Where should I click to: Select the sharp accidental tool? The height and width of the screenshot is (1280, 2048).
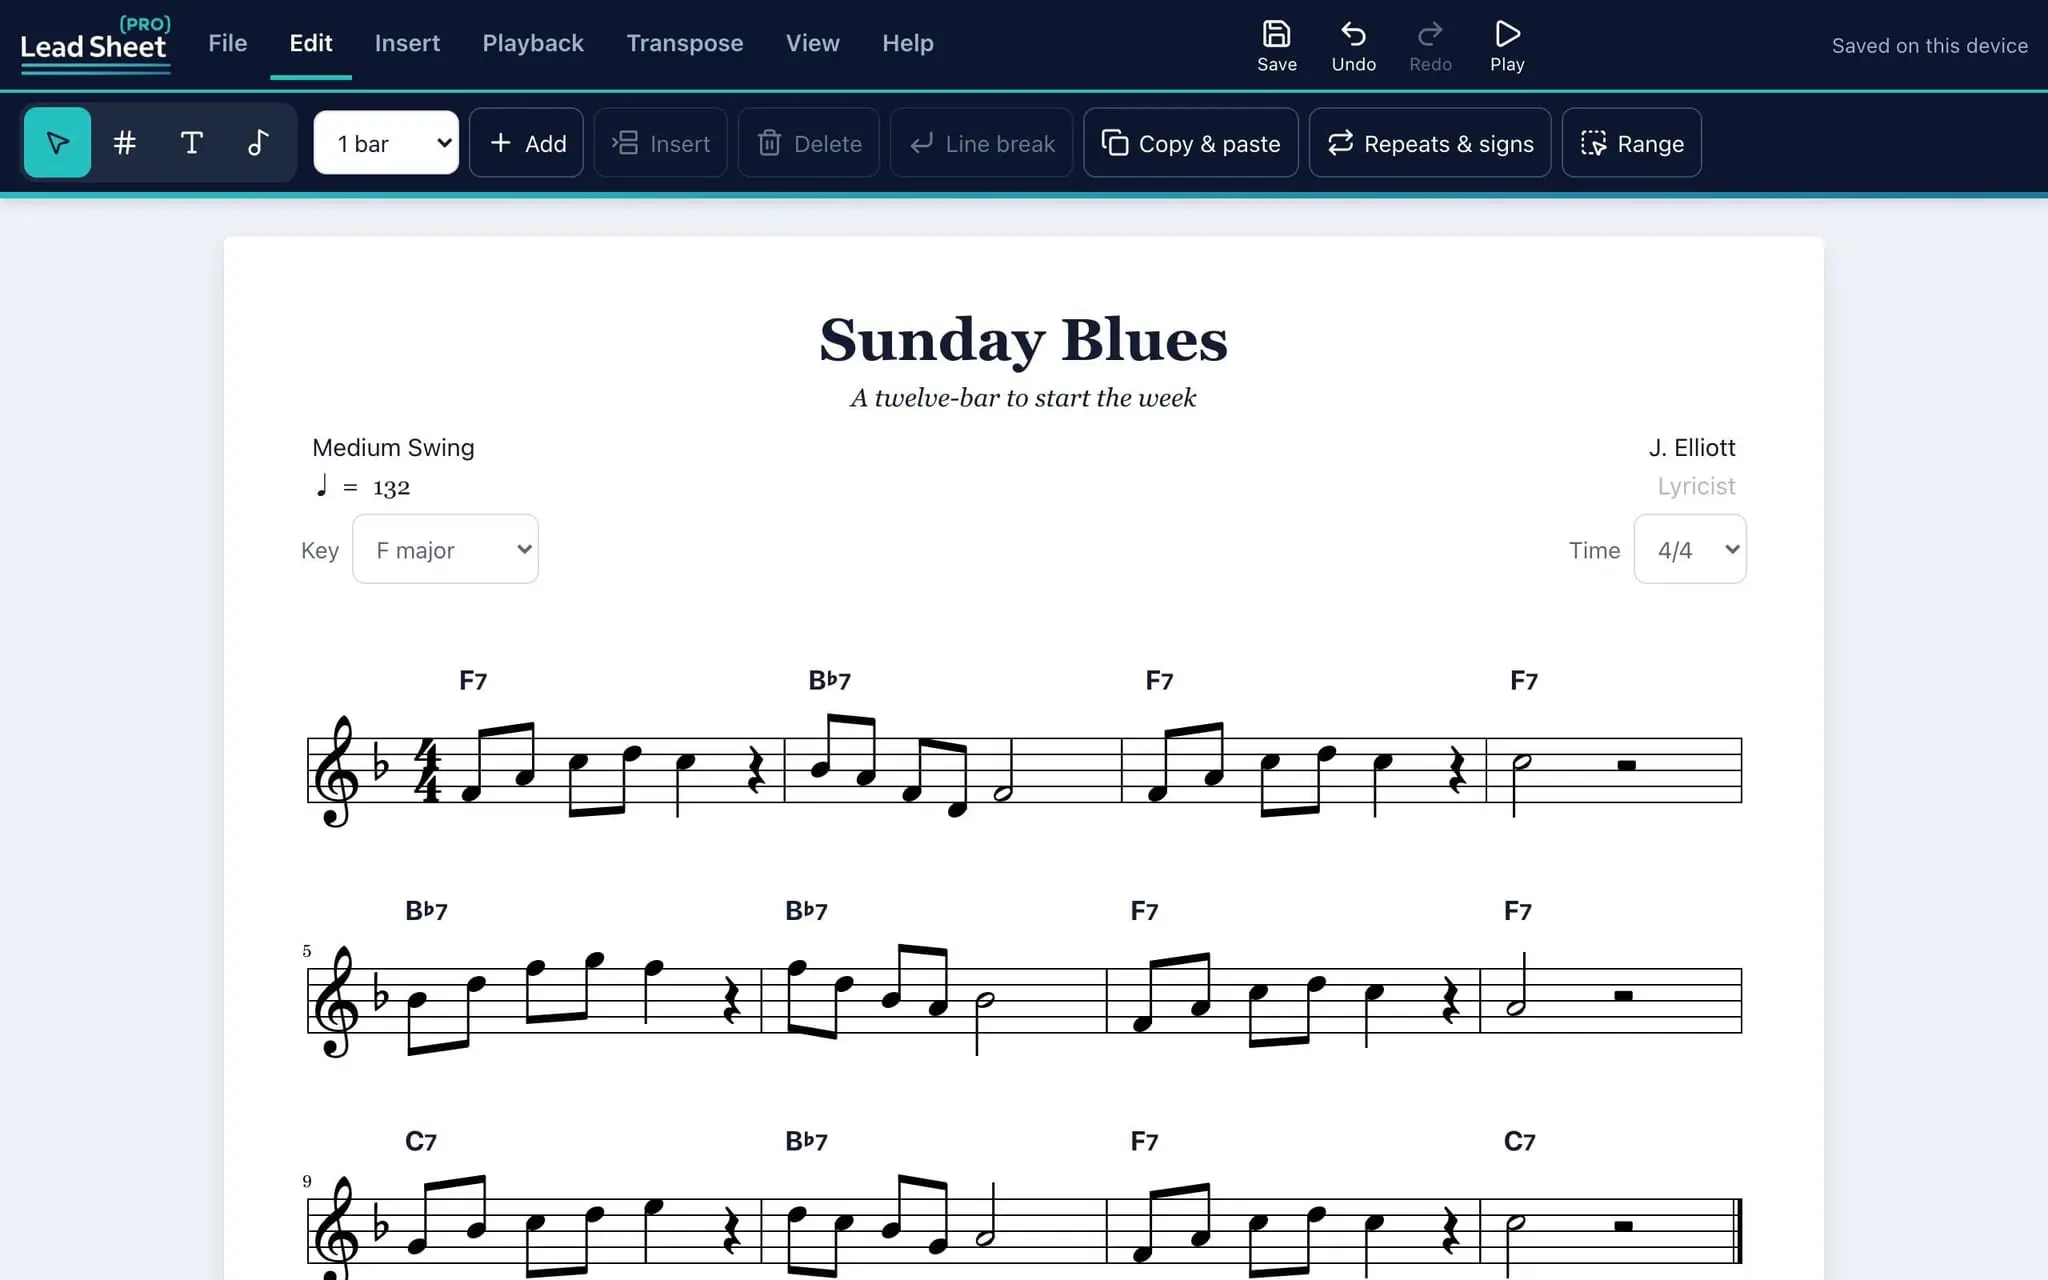[x=124, y=143]
